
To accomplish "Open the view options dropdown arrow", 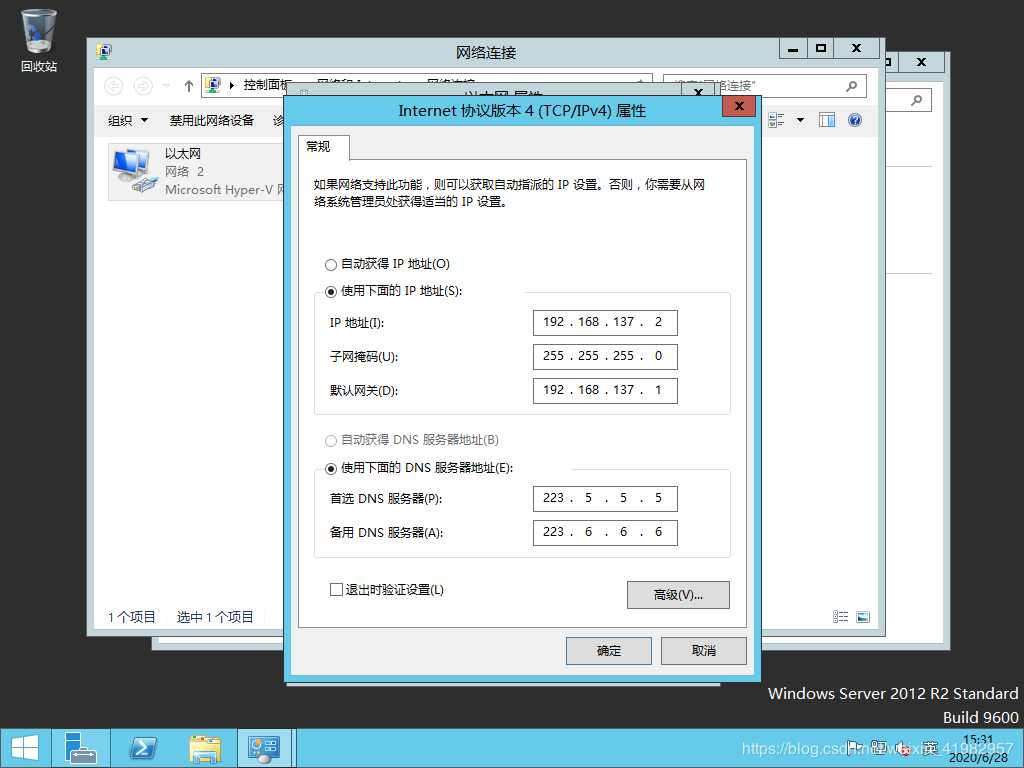I will [x=800, y=120].
